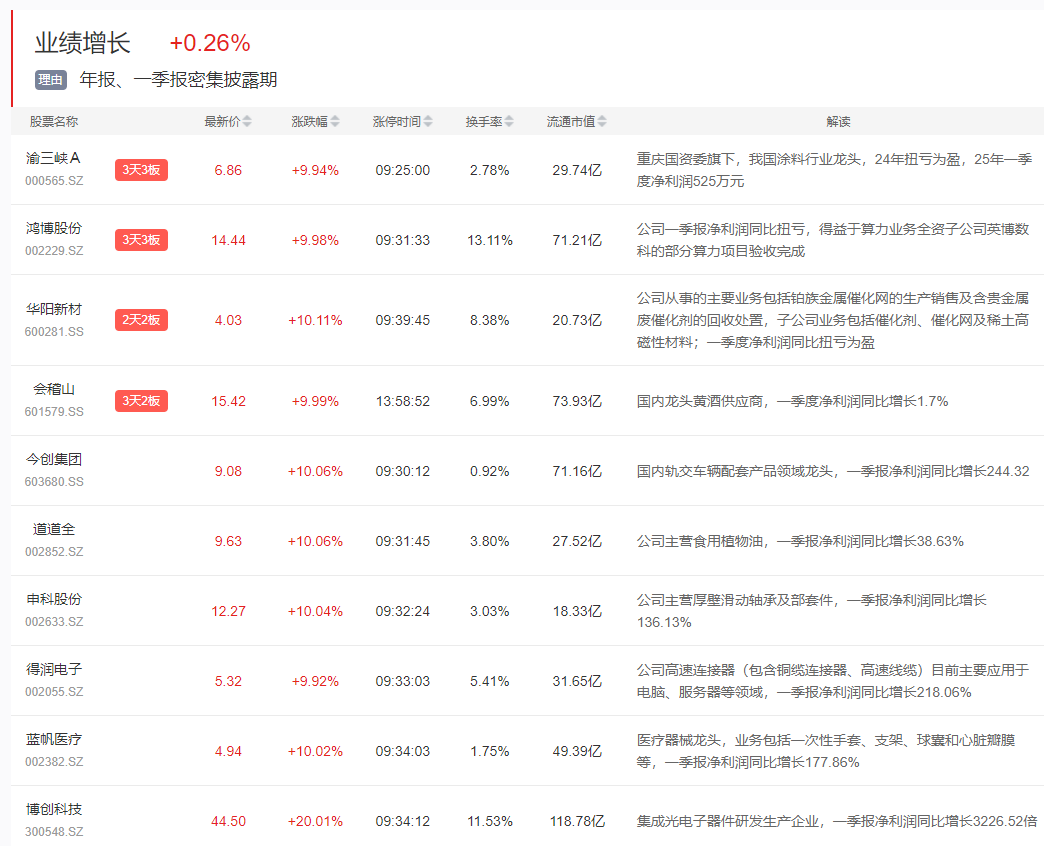The width and height of the screenshot is (1044, 846).
Task: Click 3天3板 badge for 鸿博股份
Action: [x=141, y=240]
